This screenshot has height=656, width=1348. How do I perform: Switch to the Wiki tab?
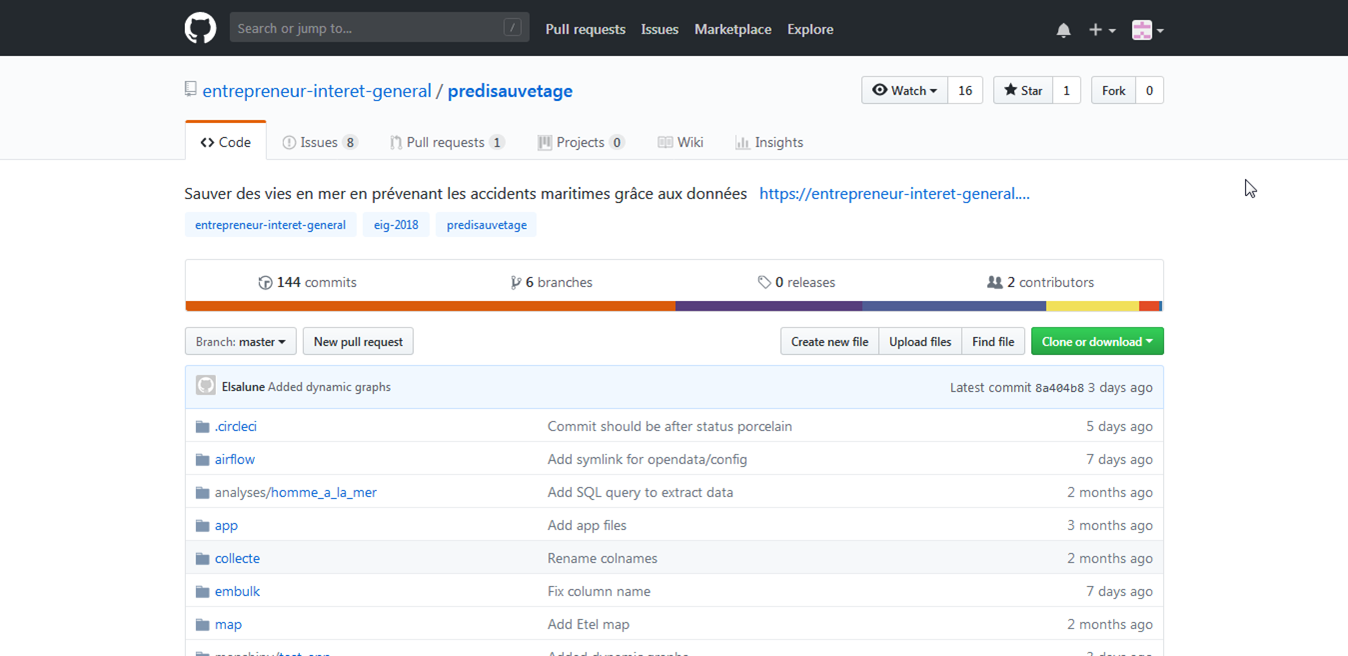(x=680, y=142)
